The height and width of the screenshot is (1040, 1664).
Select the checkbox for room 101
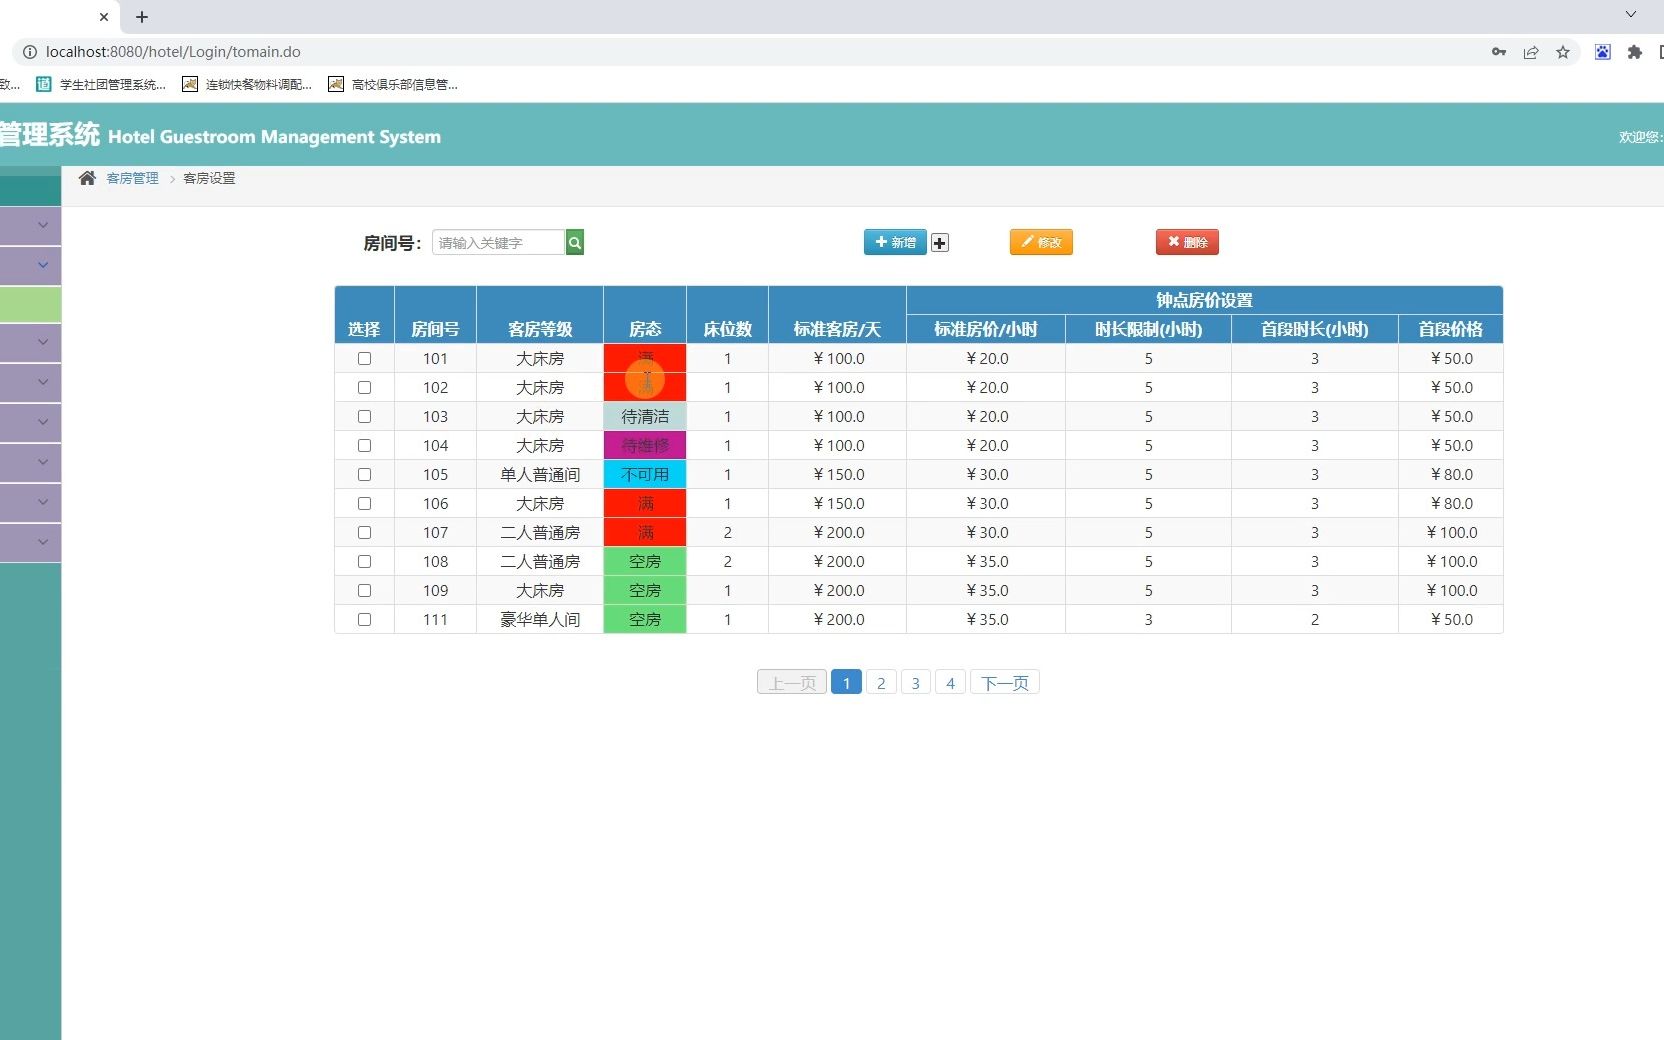click(364, 358)
